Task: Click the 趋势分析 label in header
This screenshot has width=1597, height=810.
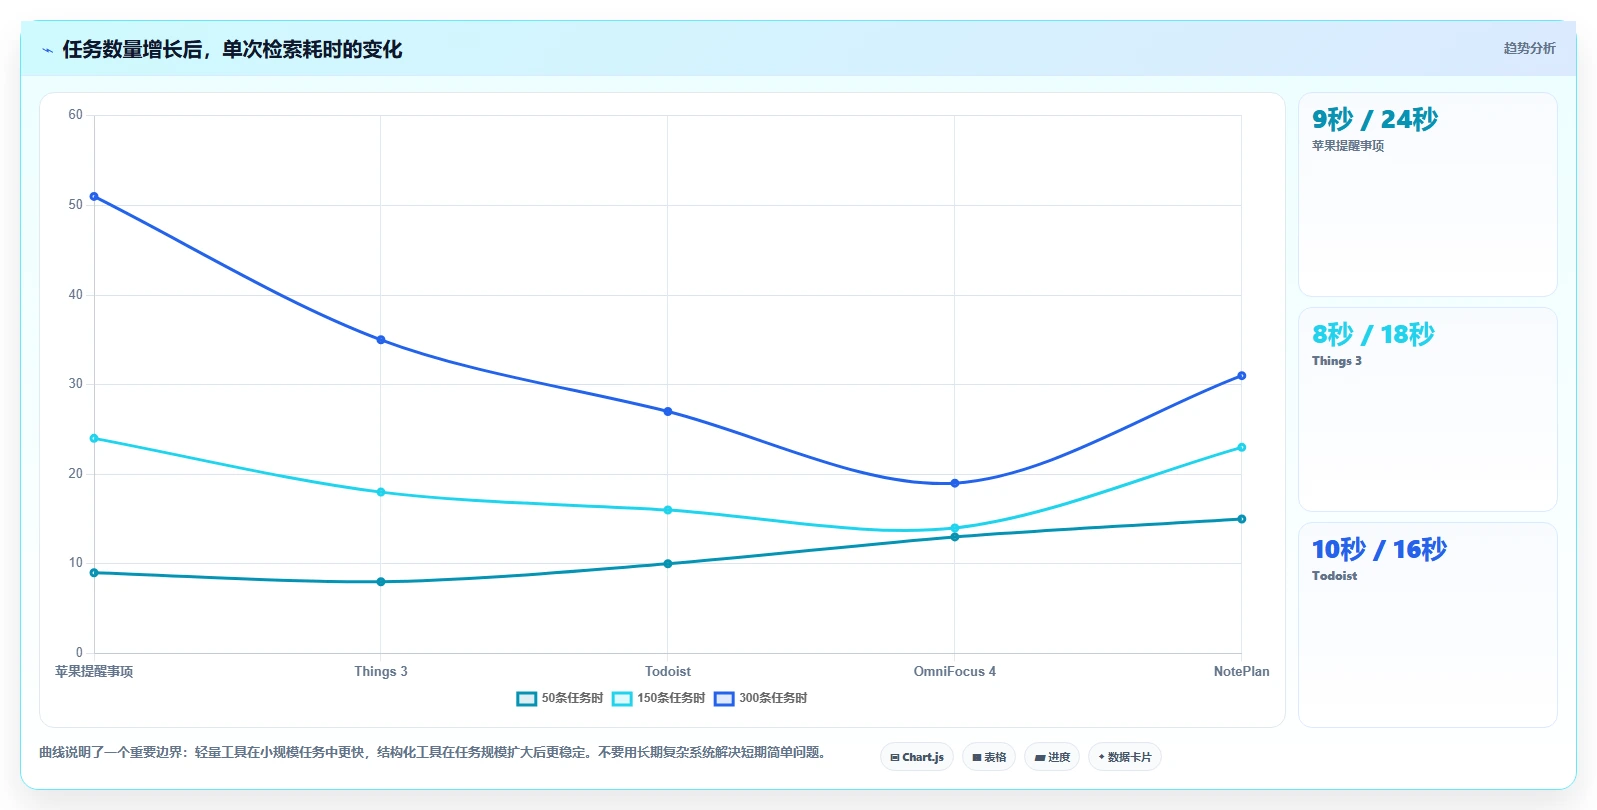Action: 1529,48
